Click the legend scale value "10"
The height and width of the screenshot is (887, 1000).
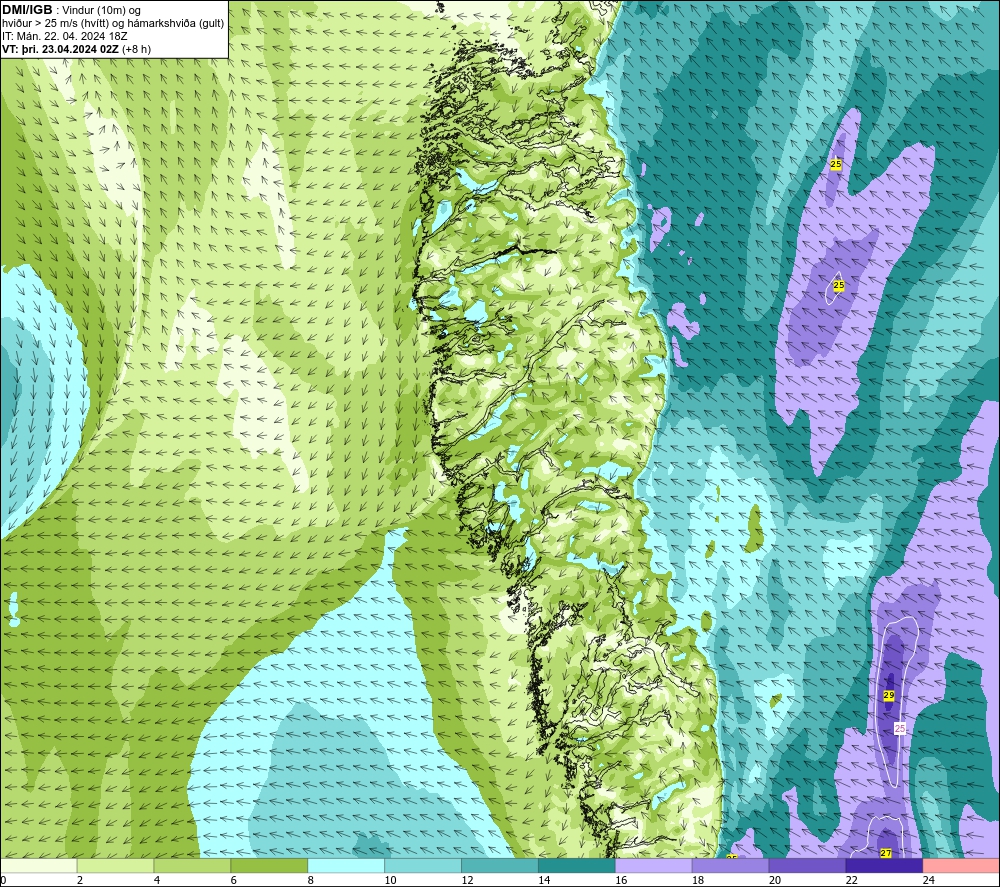390,880
